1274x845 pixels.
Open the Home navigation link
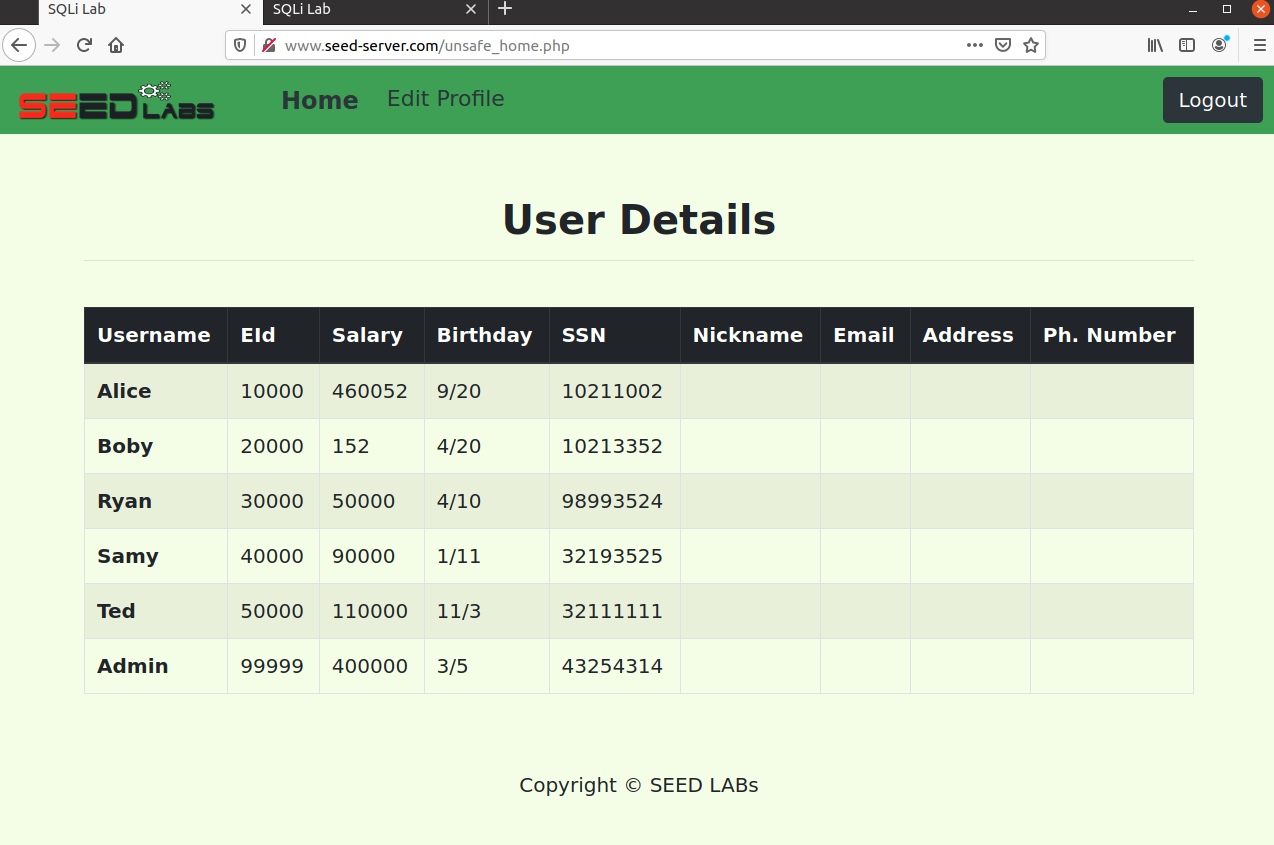click(x=320, y=100)
